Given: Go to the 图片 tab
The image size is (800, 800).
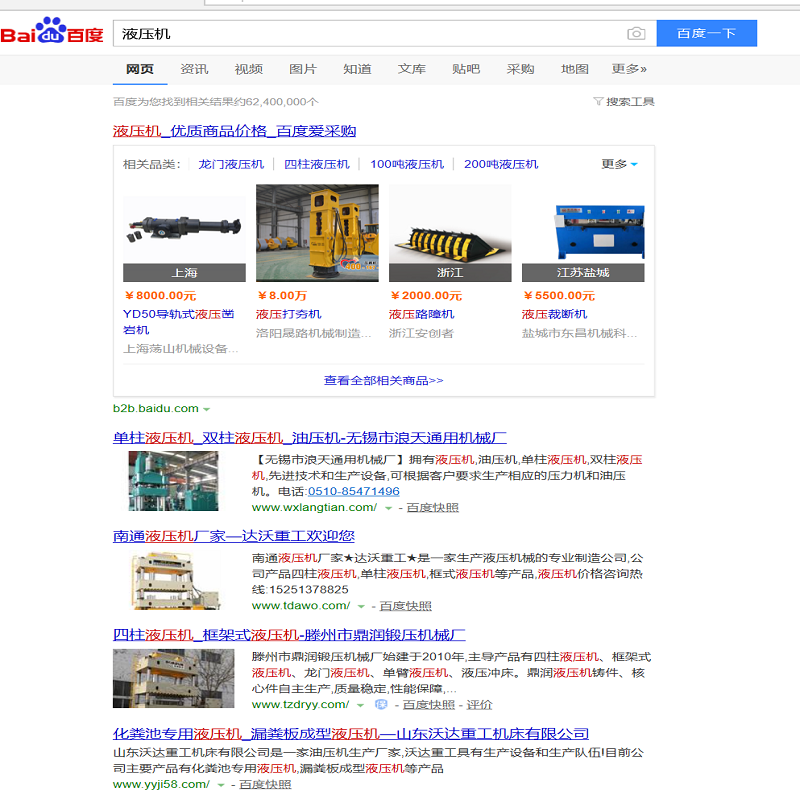Looking at the screenshot, I should pyautogui.click(x=303, y=69).
